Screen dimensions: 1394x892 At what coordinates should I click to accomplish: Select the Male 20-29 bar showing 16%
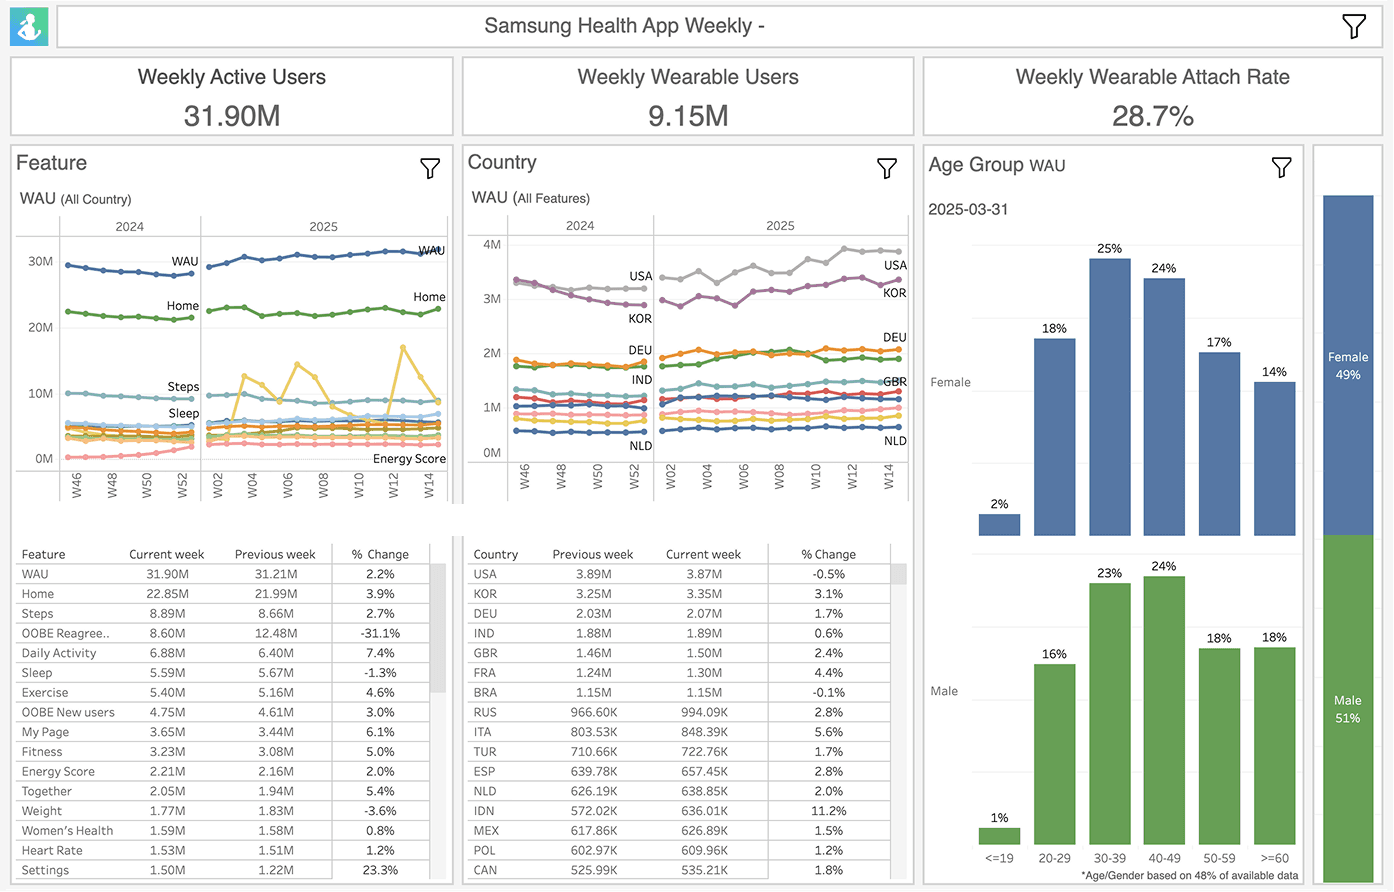(x=1054, y=755)
